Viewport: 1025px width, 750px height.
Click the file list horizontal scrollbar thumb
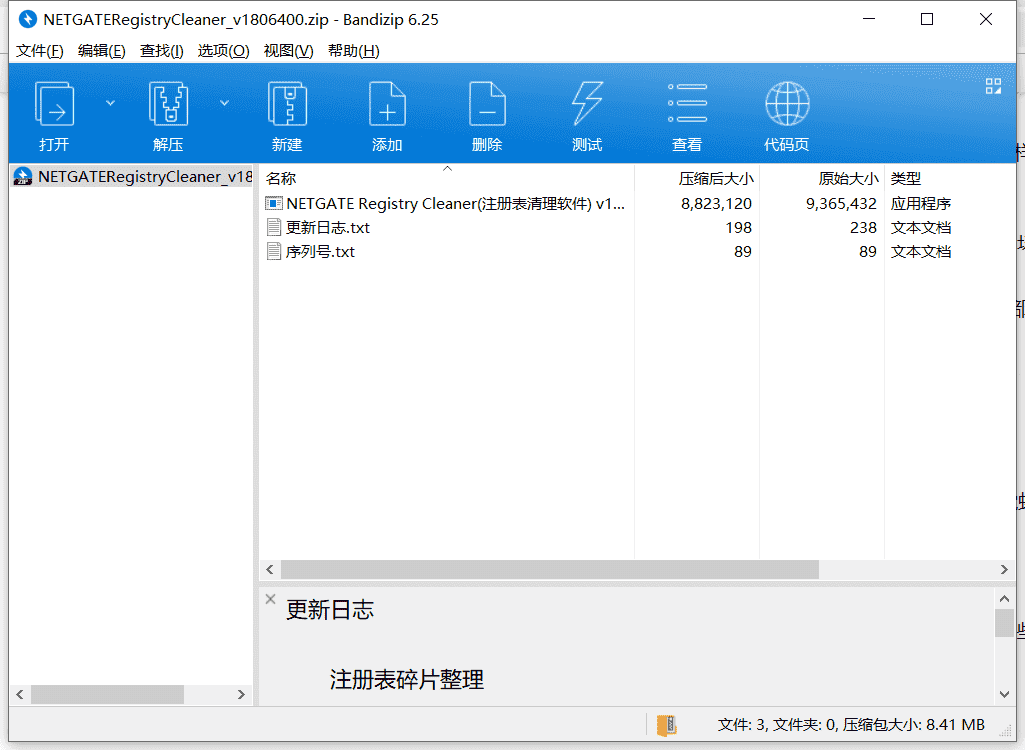click(550, 570)
